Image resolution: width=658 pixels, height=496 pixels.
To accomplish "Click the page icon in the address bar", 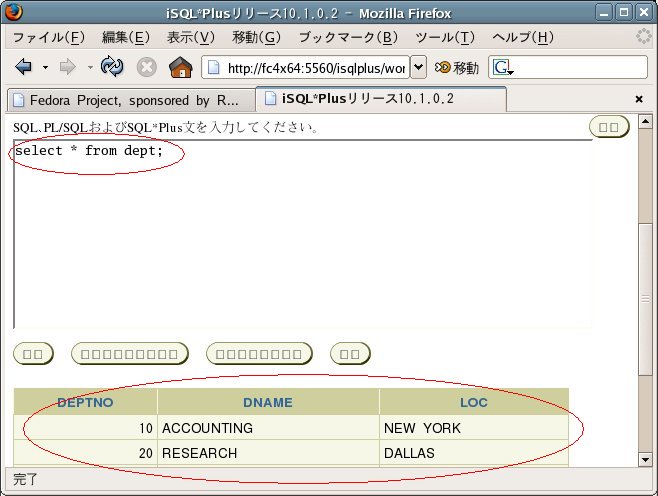I will (214, 67).
